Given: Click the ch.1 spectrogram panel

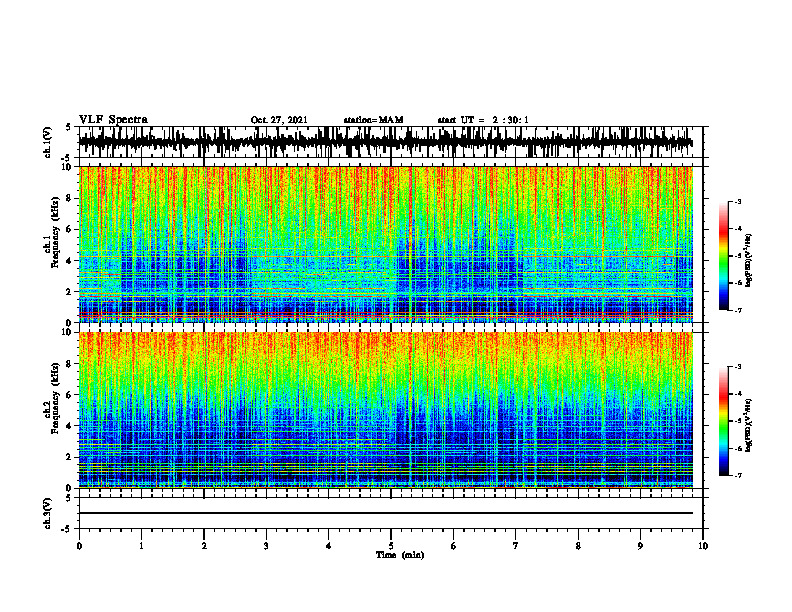Looking at the screenshot, I should tap(385, 244).
